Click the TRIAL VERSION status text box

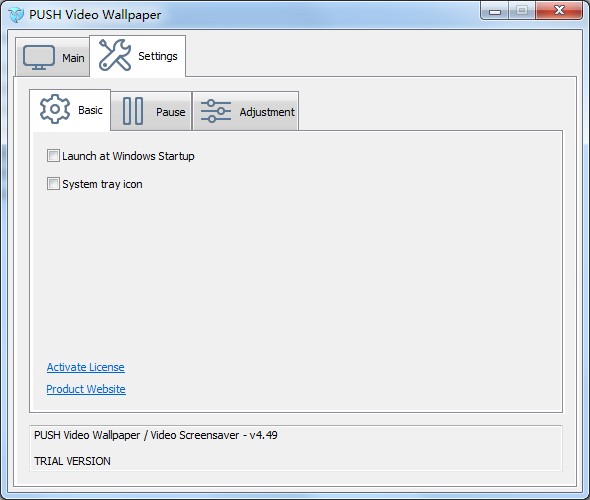point(296,448)
